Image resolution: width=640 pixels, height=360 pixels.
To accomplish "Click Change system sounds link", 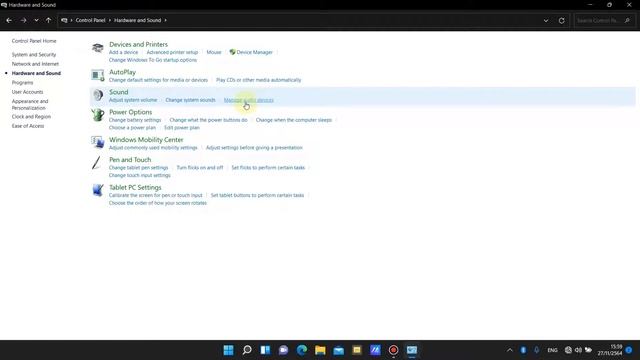I will (x=190, y=100).
